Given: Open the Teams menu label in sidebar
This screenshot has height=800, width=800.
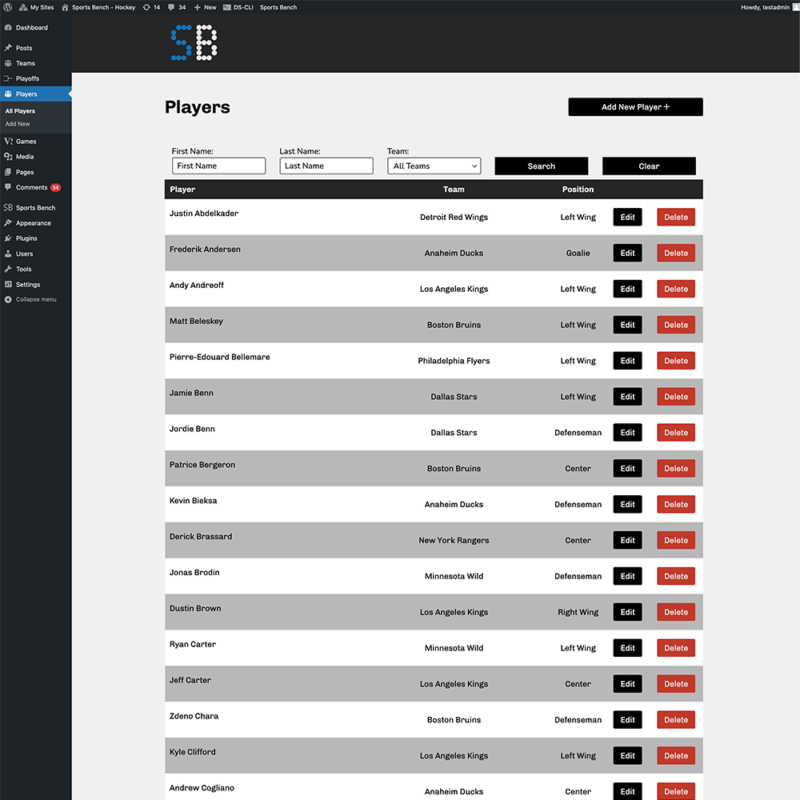Looking at the screenshot, I should [26, 63].
